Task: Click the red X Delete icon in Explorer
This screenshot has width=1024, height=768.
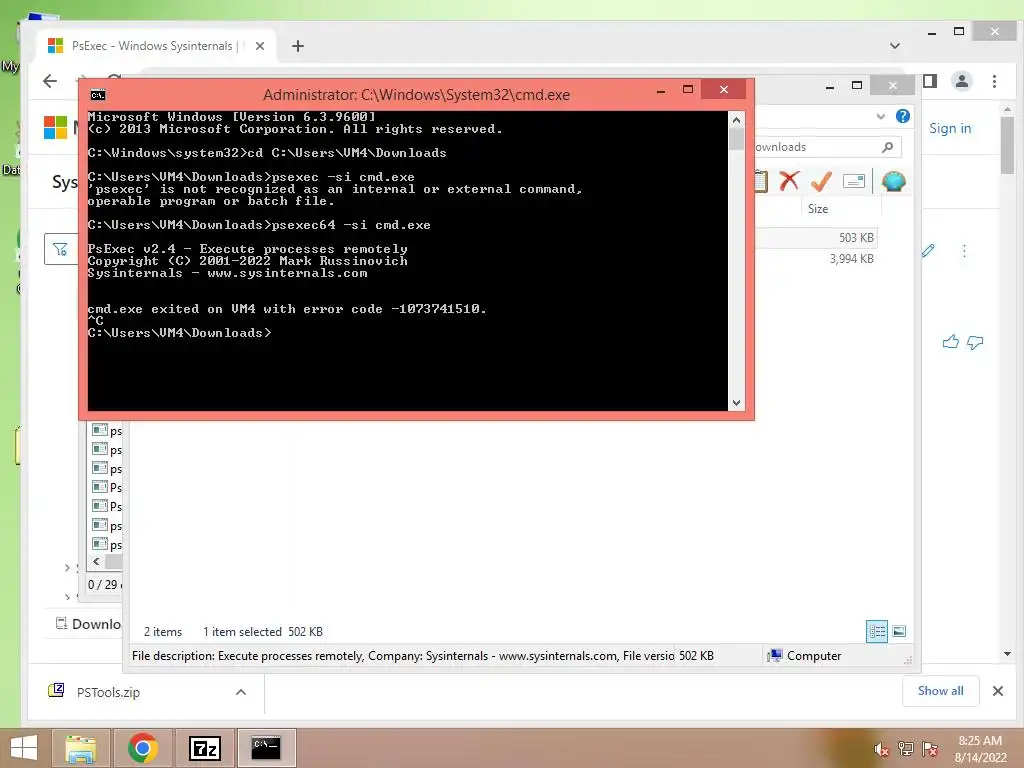Action: (x=789, y=181)
